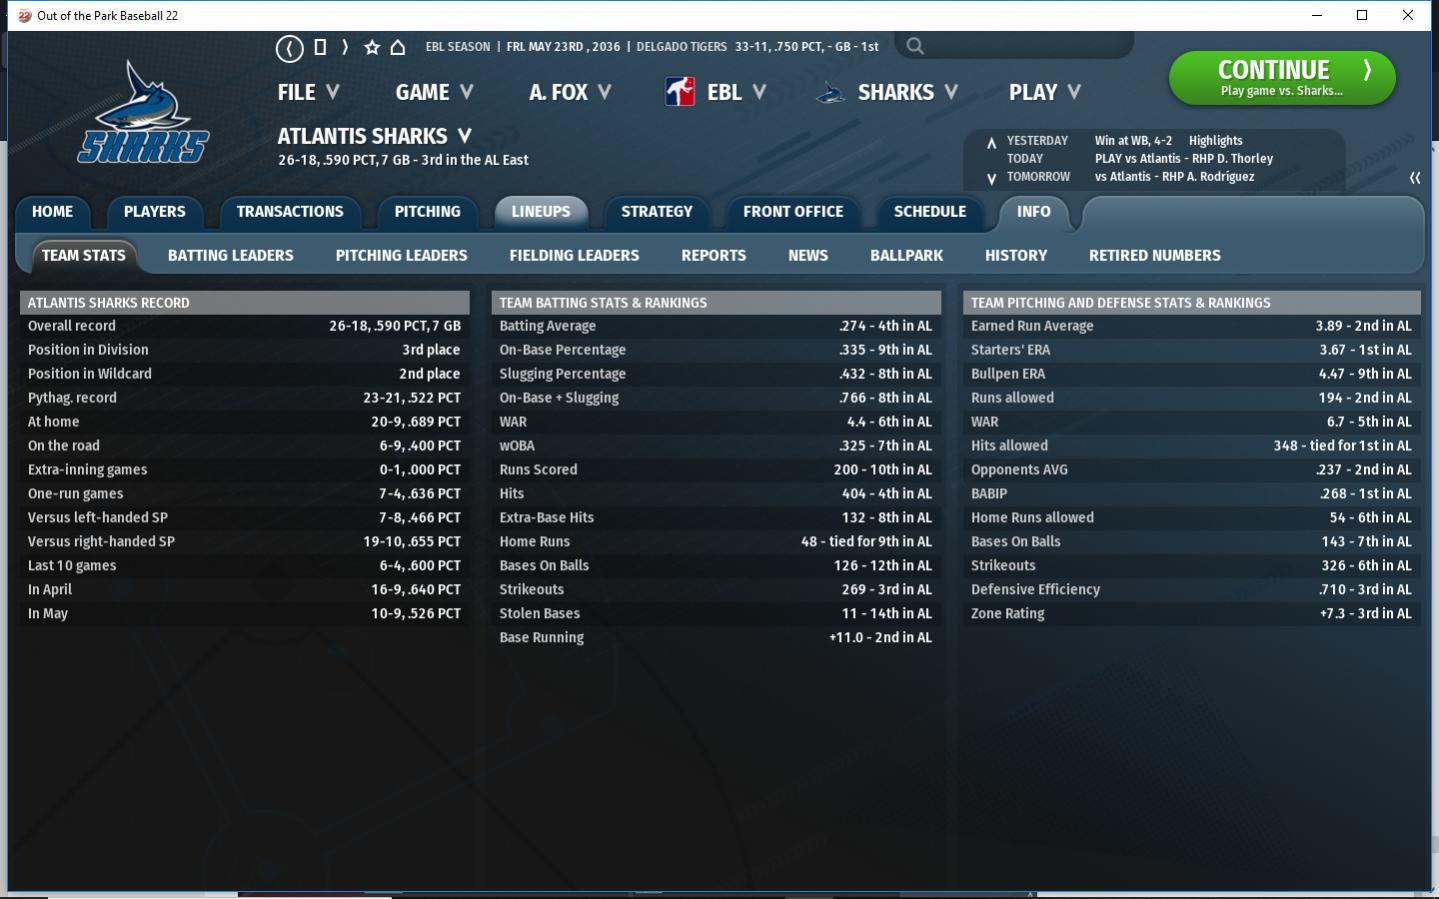Open the HISTORY sub-tab
1439x899 pixels.
coord(1016,256)
